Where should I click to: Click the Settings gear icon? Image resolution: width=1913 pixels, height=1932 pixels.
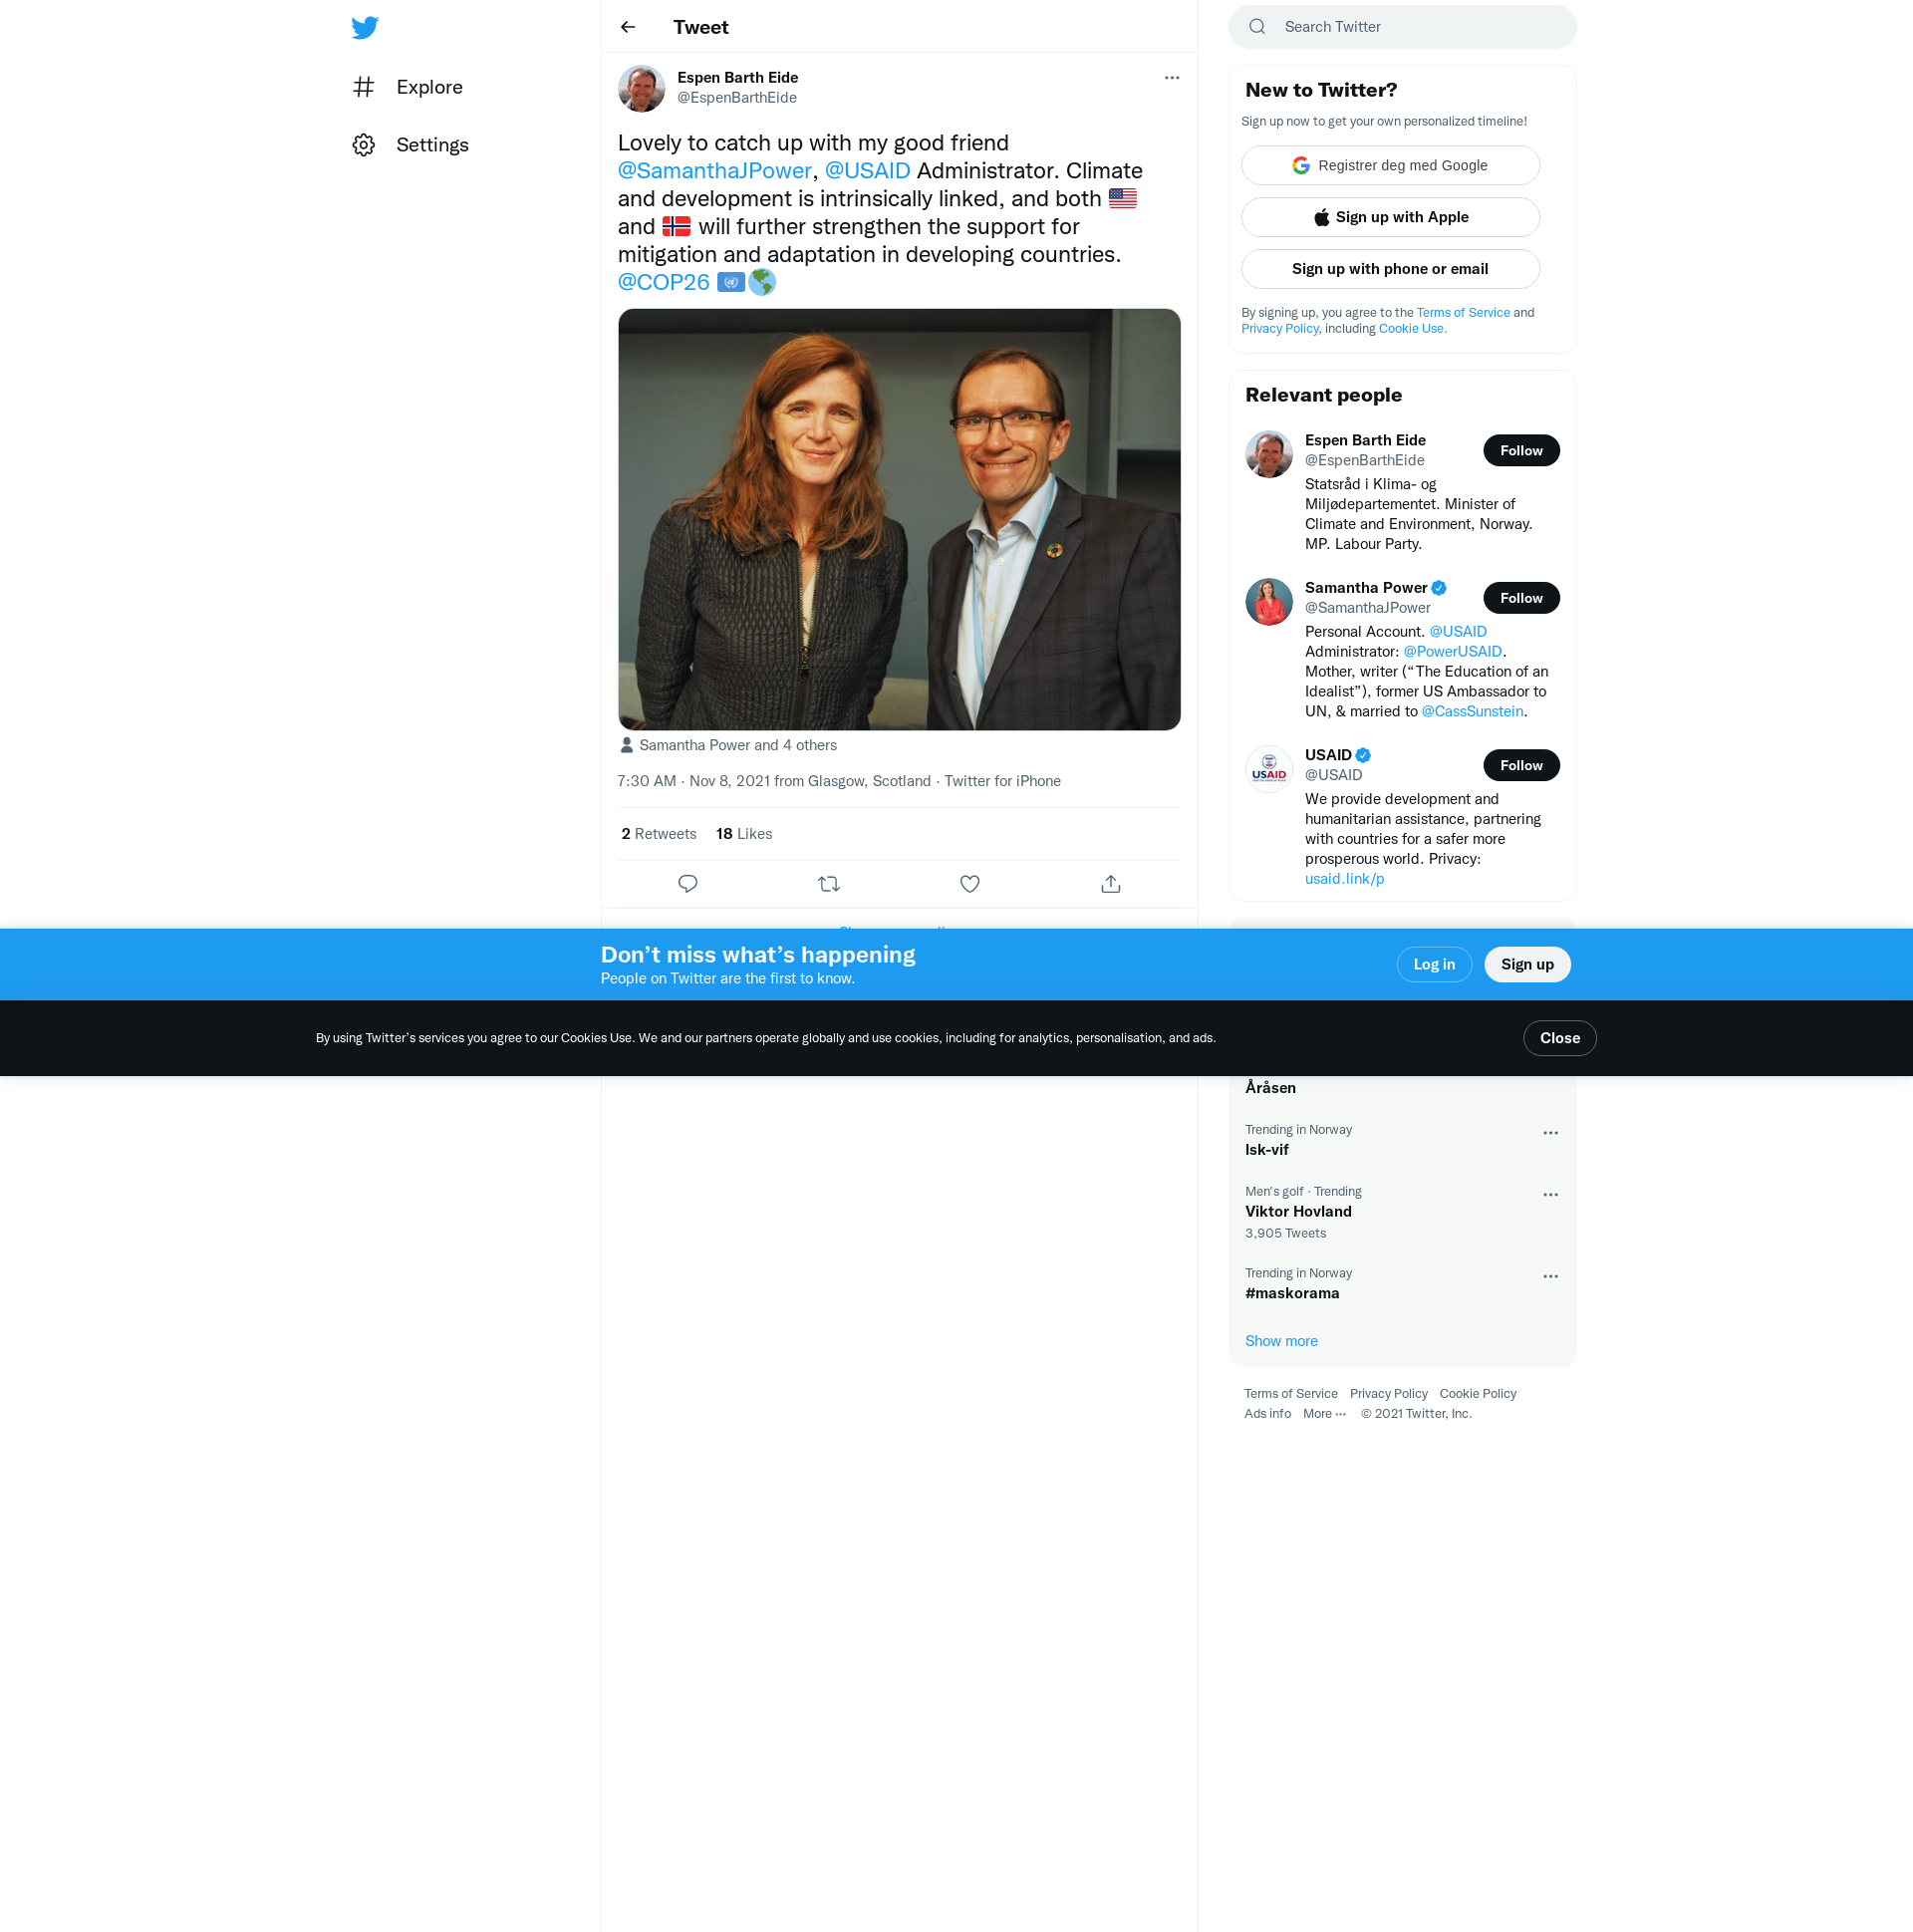tap(364, 145)
